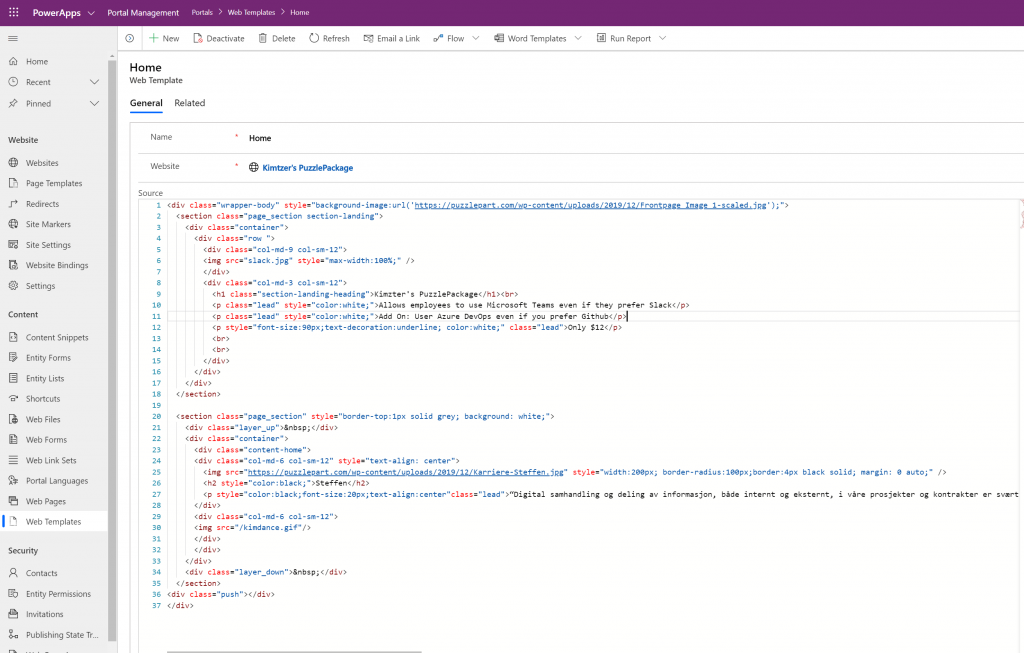The image size is (1024, 653).
Task: Click the Refresh button
Action: (329, 39)
